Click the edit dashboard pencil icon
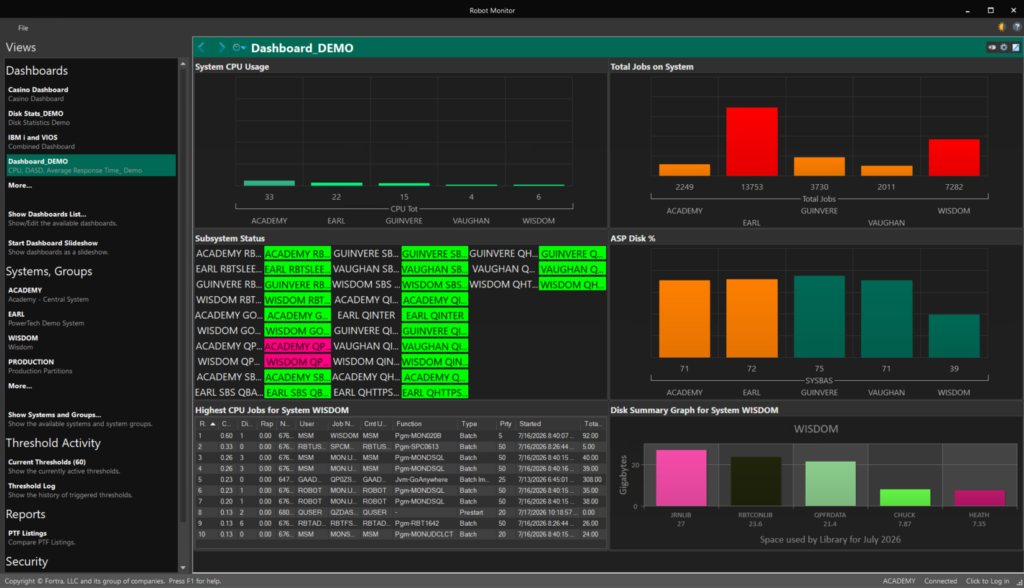 pyautogui.click(x=1016, y=47)
